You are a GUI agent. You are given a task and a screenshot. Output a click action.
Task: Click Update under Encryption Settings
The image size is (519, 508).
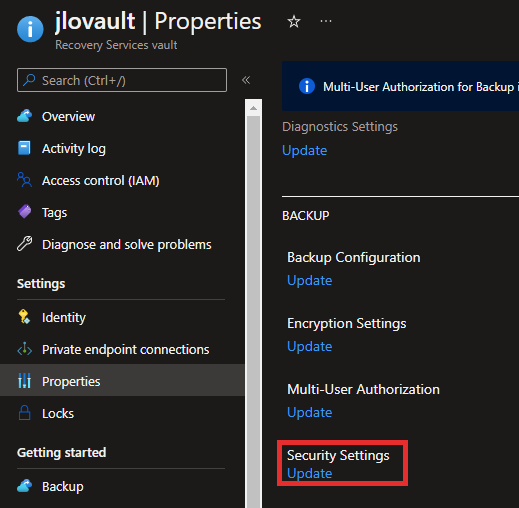point(309,346)
